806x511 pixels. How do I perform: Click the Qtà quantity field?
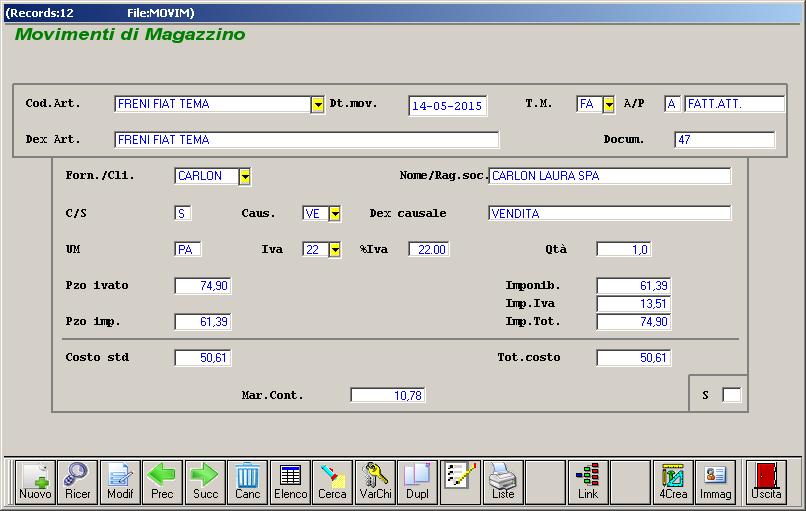[624, 249]
